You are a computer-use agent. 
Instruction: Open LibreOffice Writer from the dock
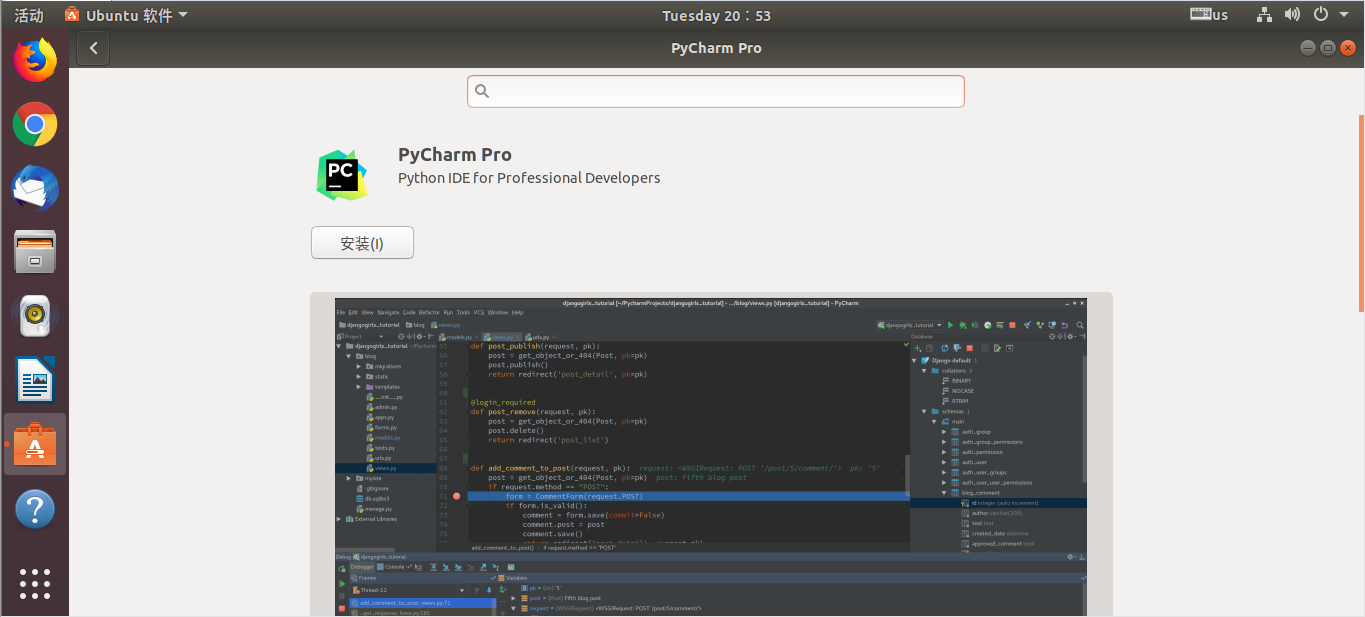tap(35, 380)
